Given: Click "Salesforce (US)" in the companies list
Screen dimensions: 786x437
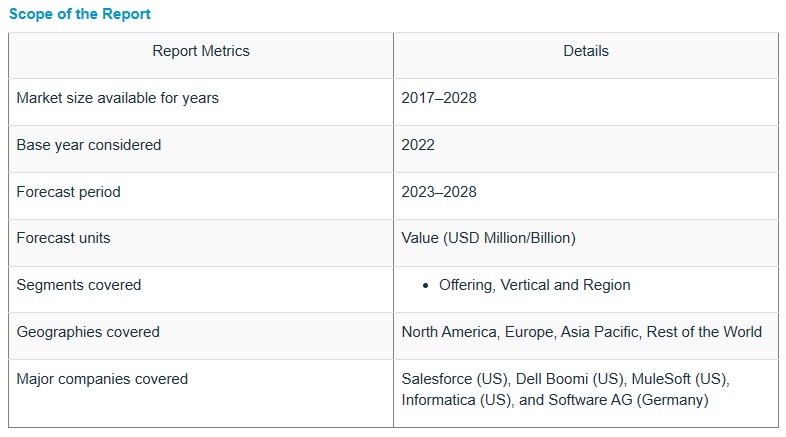Looking at the screenshot, I should pyautogui.click(x=453, y=379).
